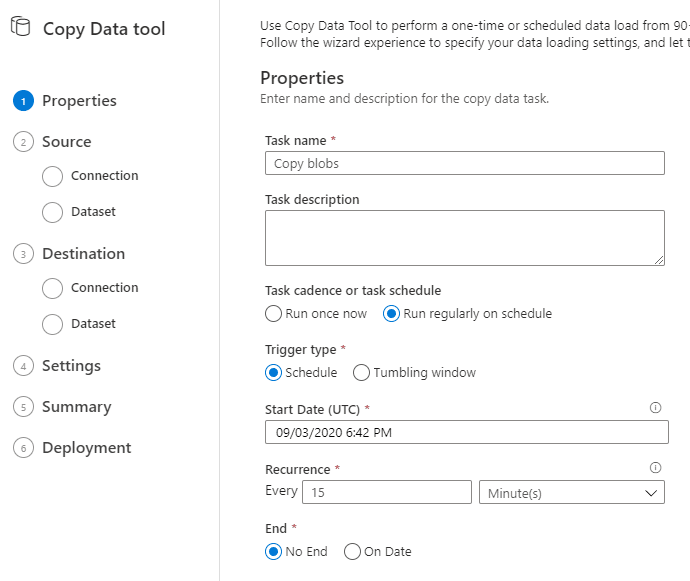Click the Task description resize handle
Screen dimensions: 690x581
tap(659, 260)
